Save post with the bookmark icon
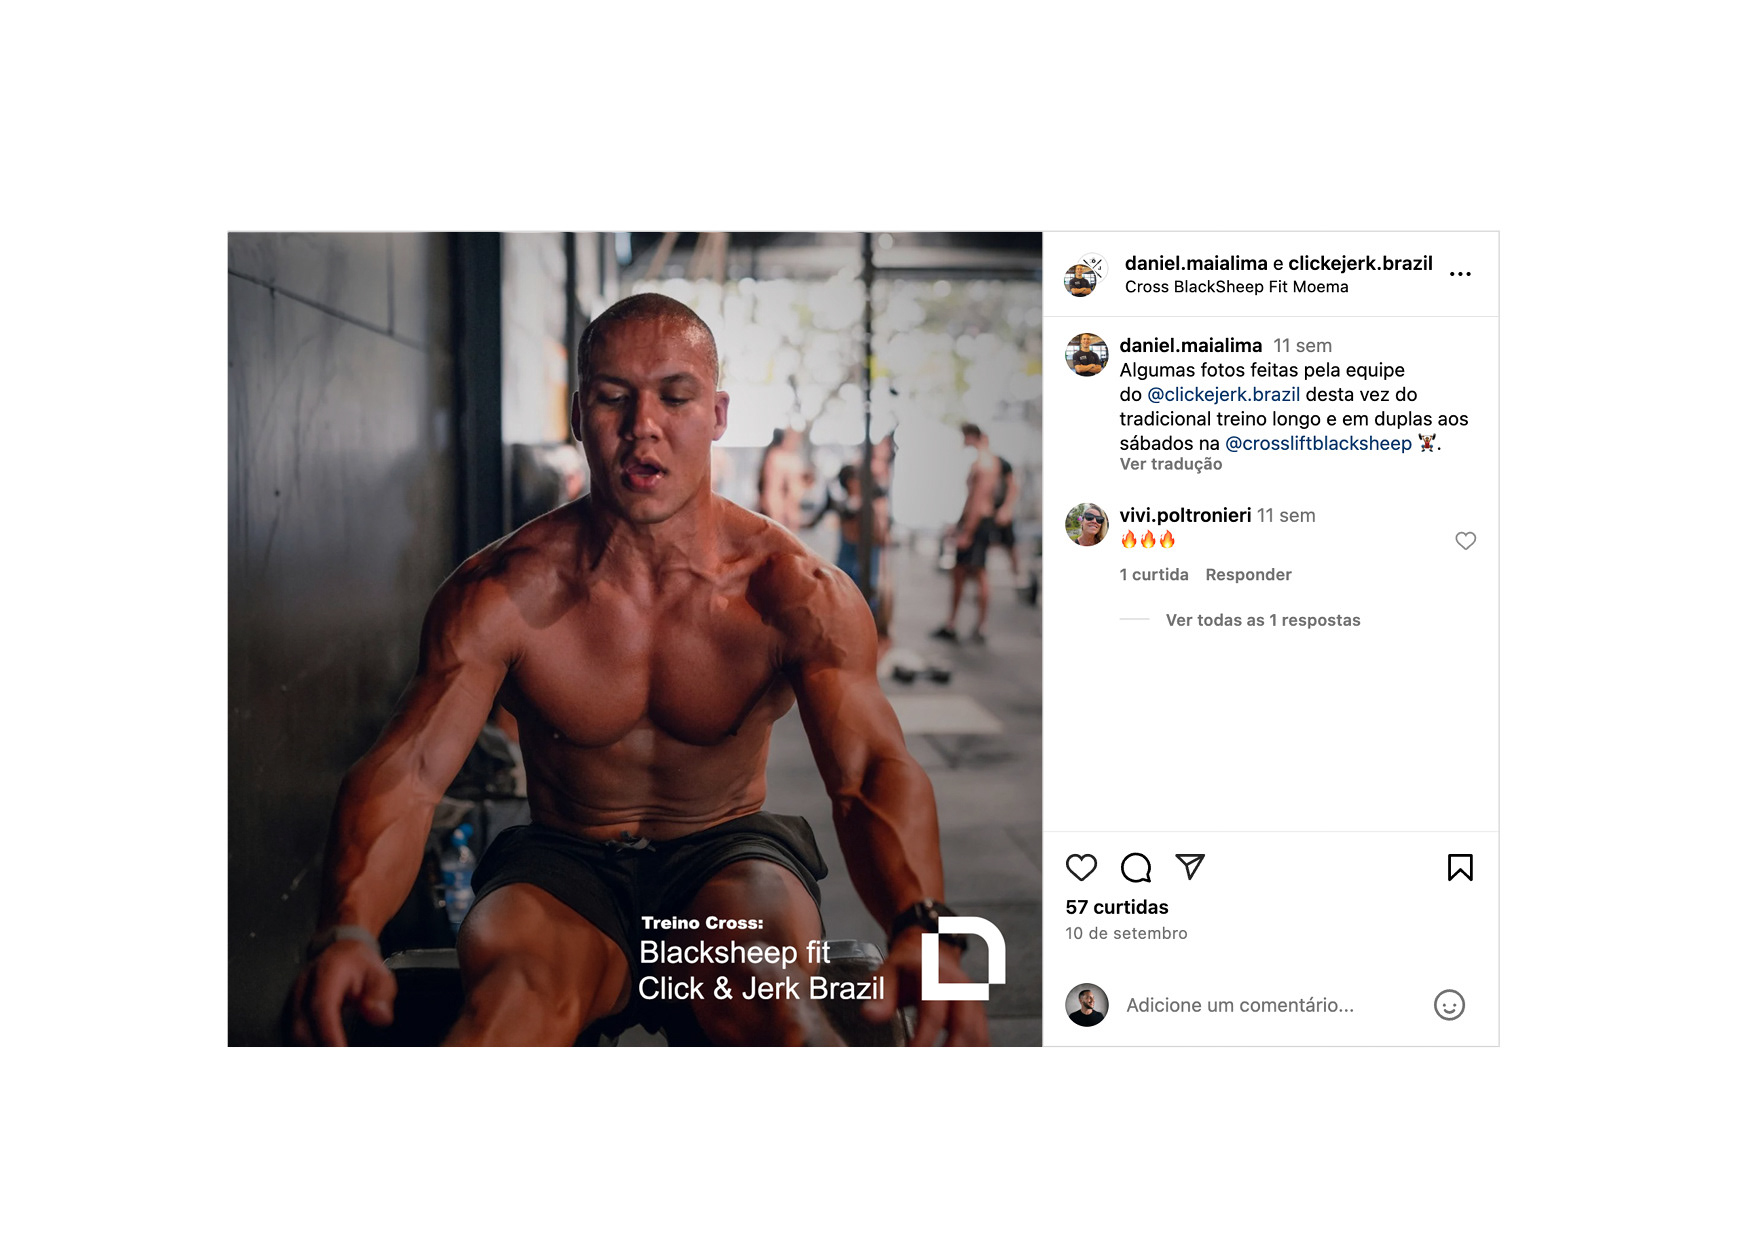The width and height of the screenshot is (1754, 1240). point(1460,867)
